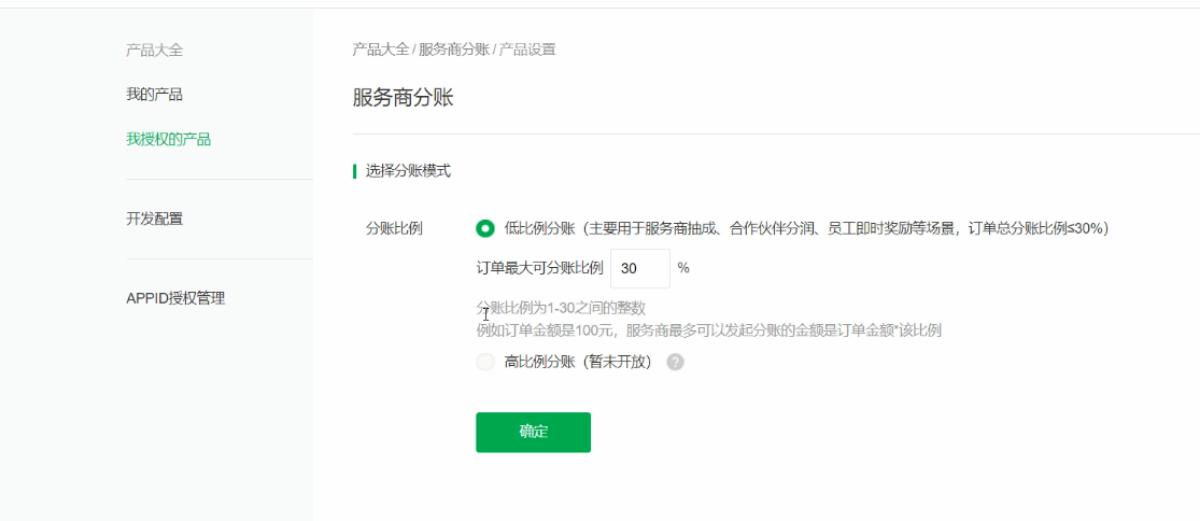Viewport: 1201px width, 521px height.
Task: Open 开发配置 in the sidebar
Action: pyautogui.click(x=154, y=219)
